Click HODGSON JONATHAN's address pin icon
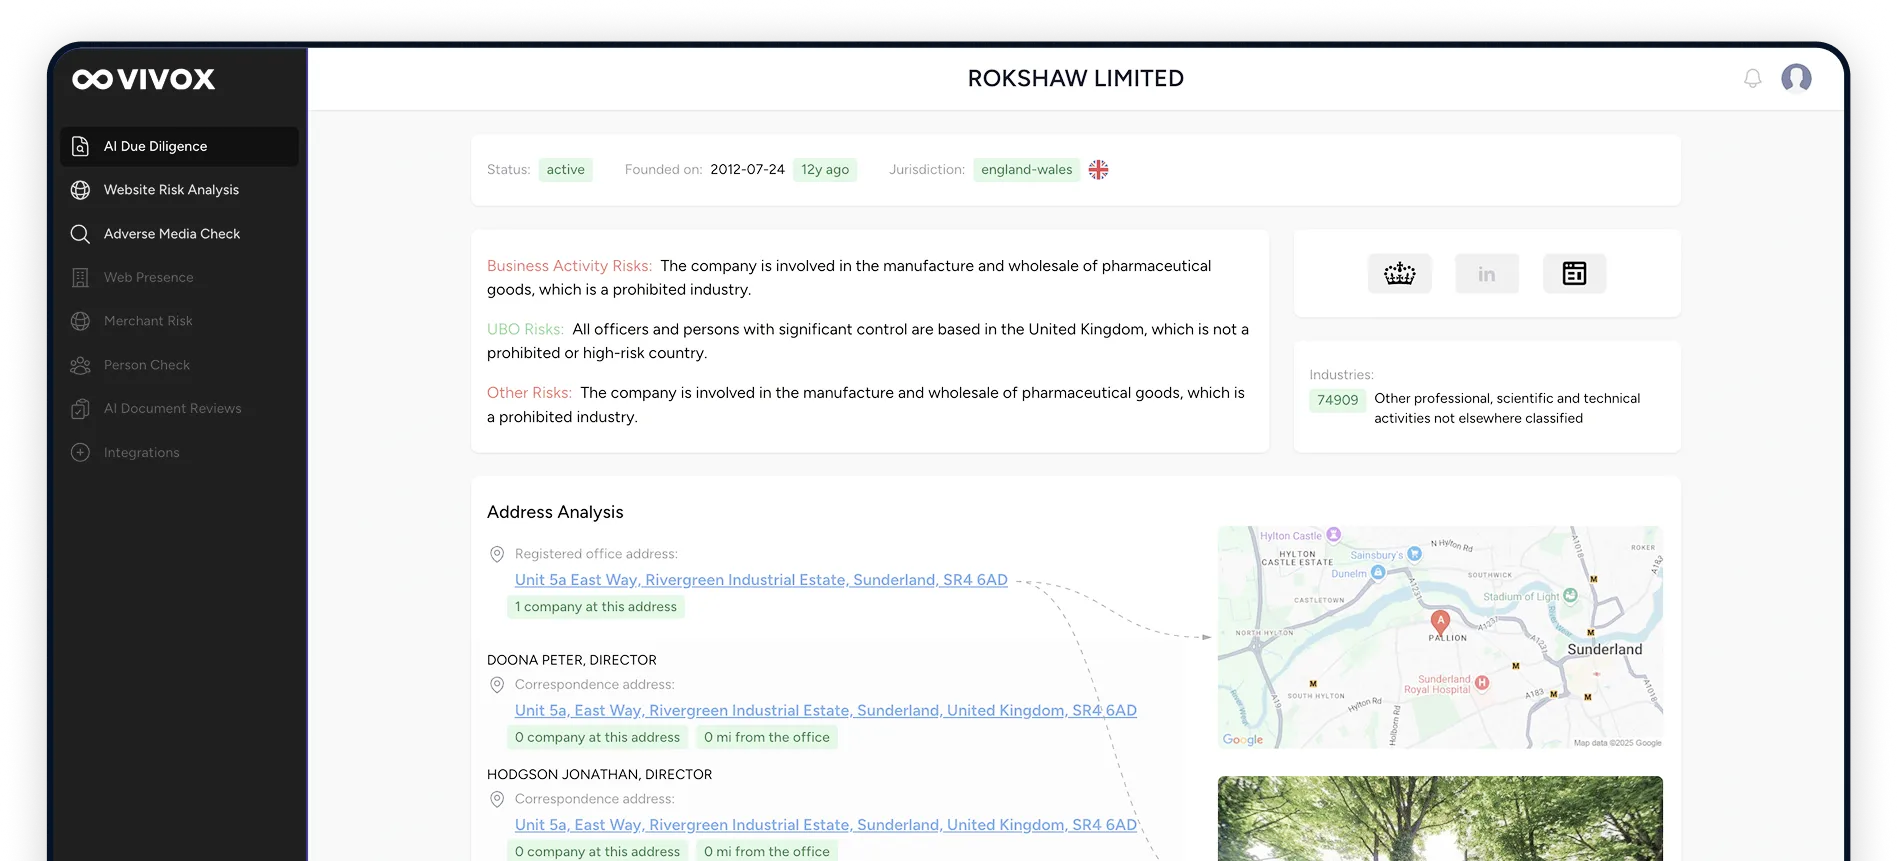This screenshot has width=1898, height=861. pos(497,799)
